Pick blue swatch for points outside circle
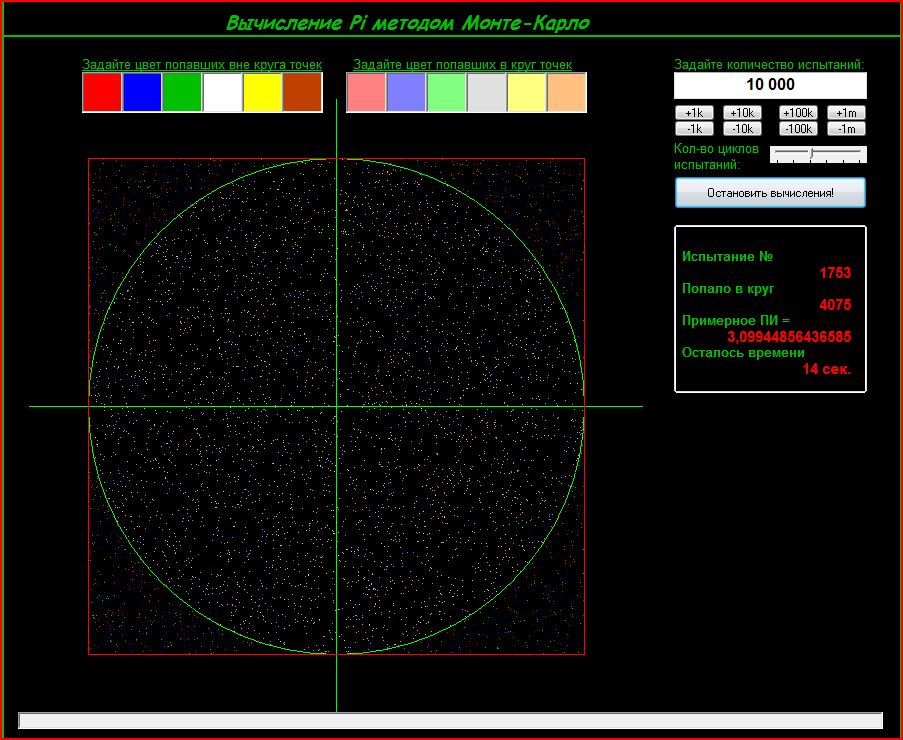This screenshot has width=903, height=740. coord(142,92)
